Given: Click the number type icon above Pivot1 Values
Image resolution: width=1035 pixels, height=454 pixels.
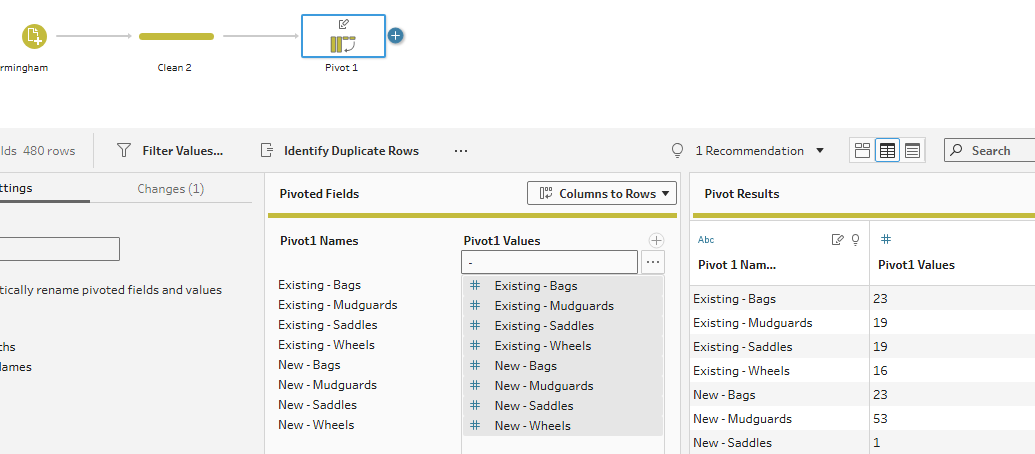Looking at the screenshot, I should pos(885,239).
